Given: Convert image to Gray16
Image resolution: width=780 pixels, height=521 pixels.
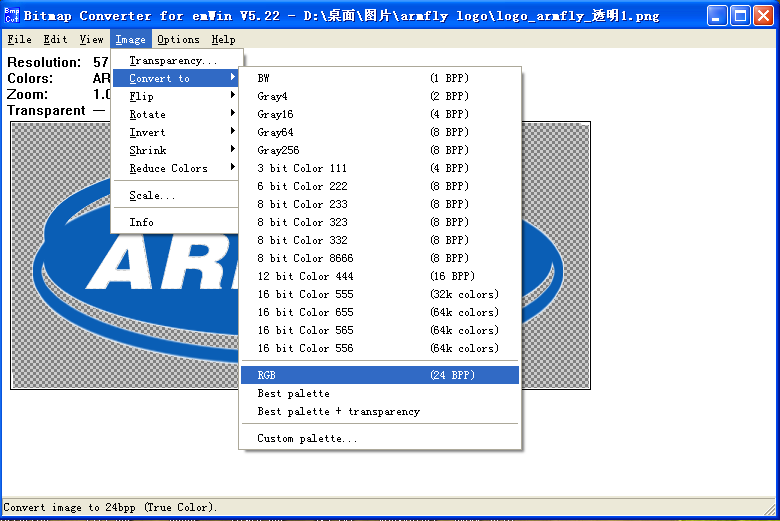Looking at the screenshot, I should (x=380, y=113).
